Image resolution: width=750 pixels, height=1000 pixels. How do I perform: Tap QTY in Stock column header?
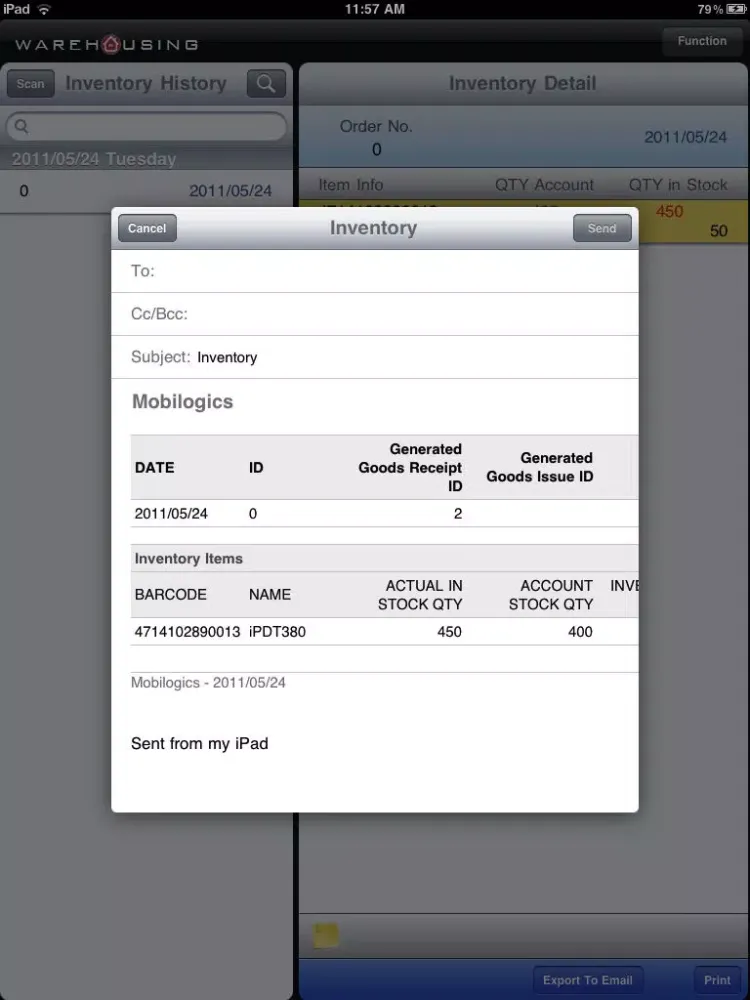[678, 185]
